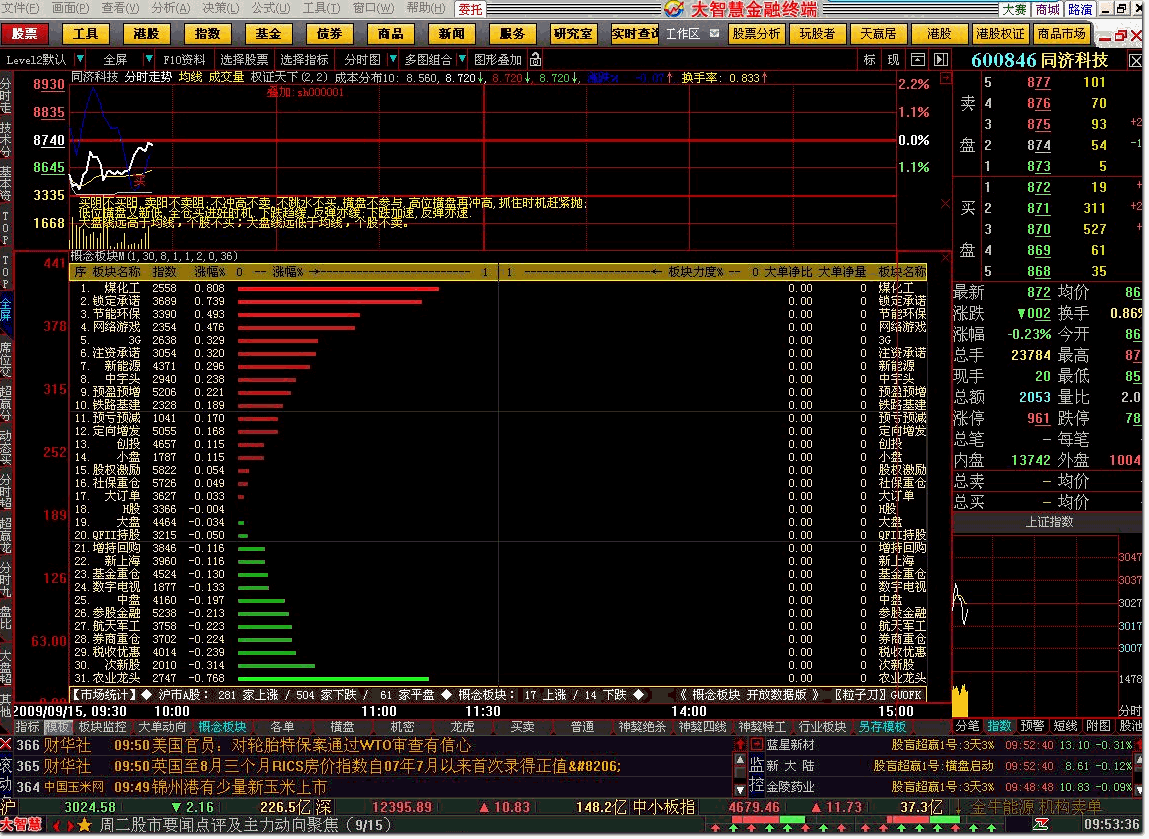The height and width of the screenshot is (839, 1149).
Task: Open the 商城 link
Action: tap(1047, 9)
